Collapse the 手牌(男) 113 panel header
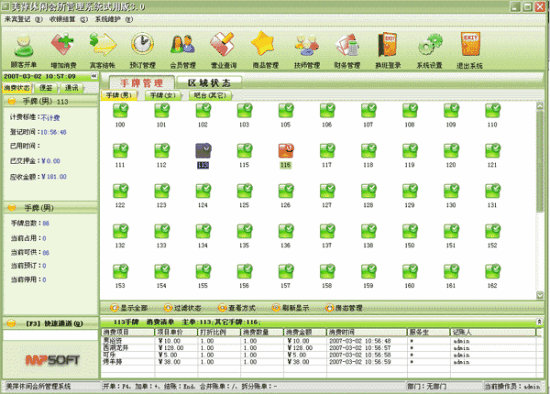Screen dimensions: 550x394 (50, 101)
